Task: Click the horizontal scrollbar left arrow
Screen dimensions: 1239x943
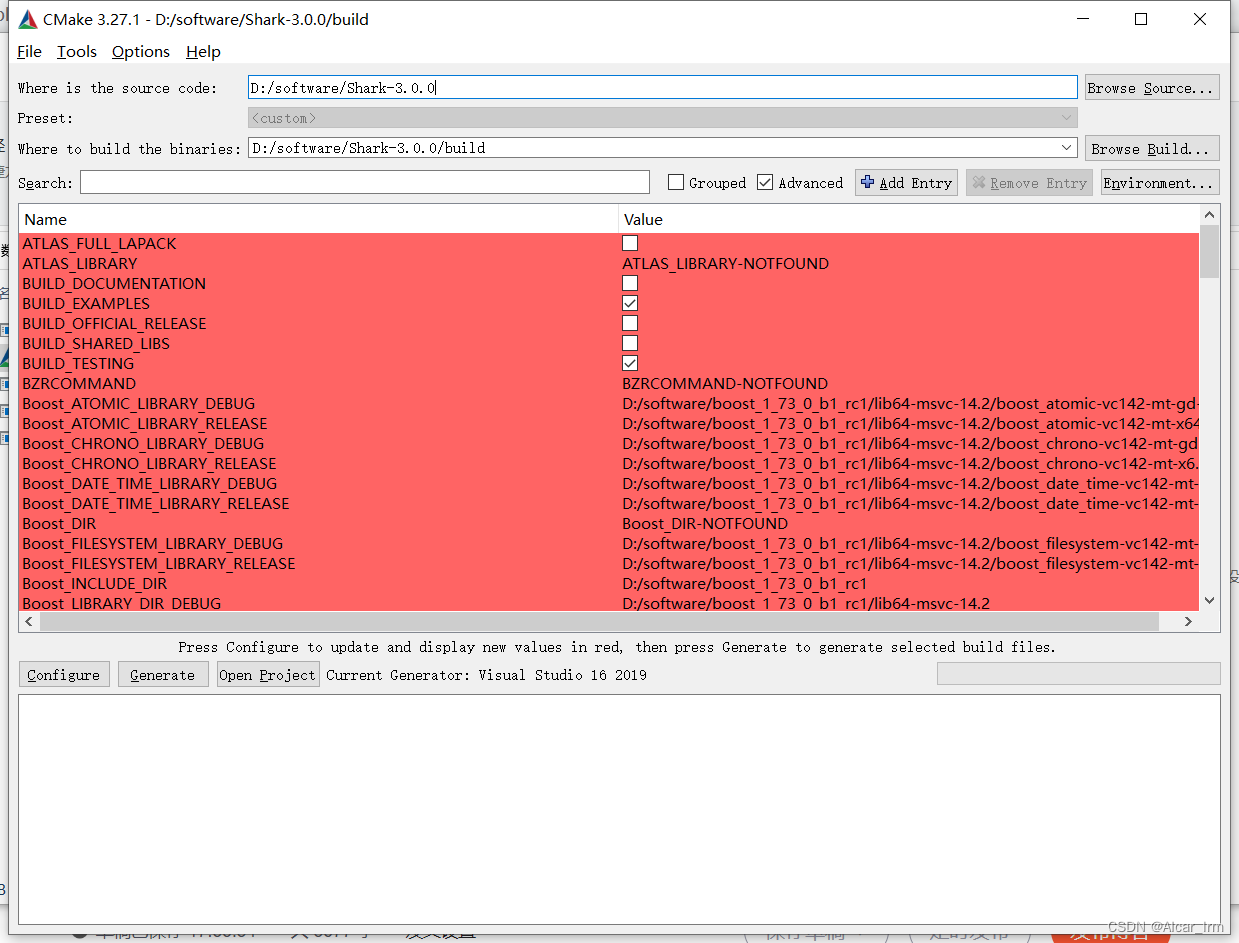Action: [29, 621]
